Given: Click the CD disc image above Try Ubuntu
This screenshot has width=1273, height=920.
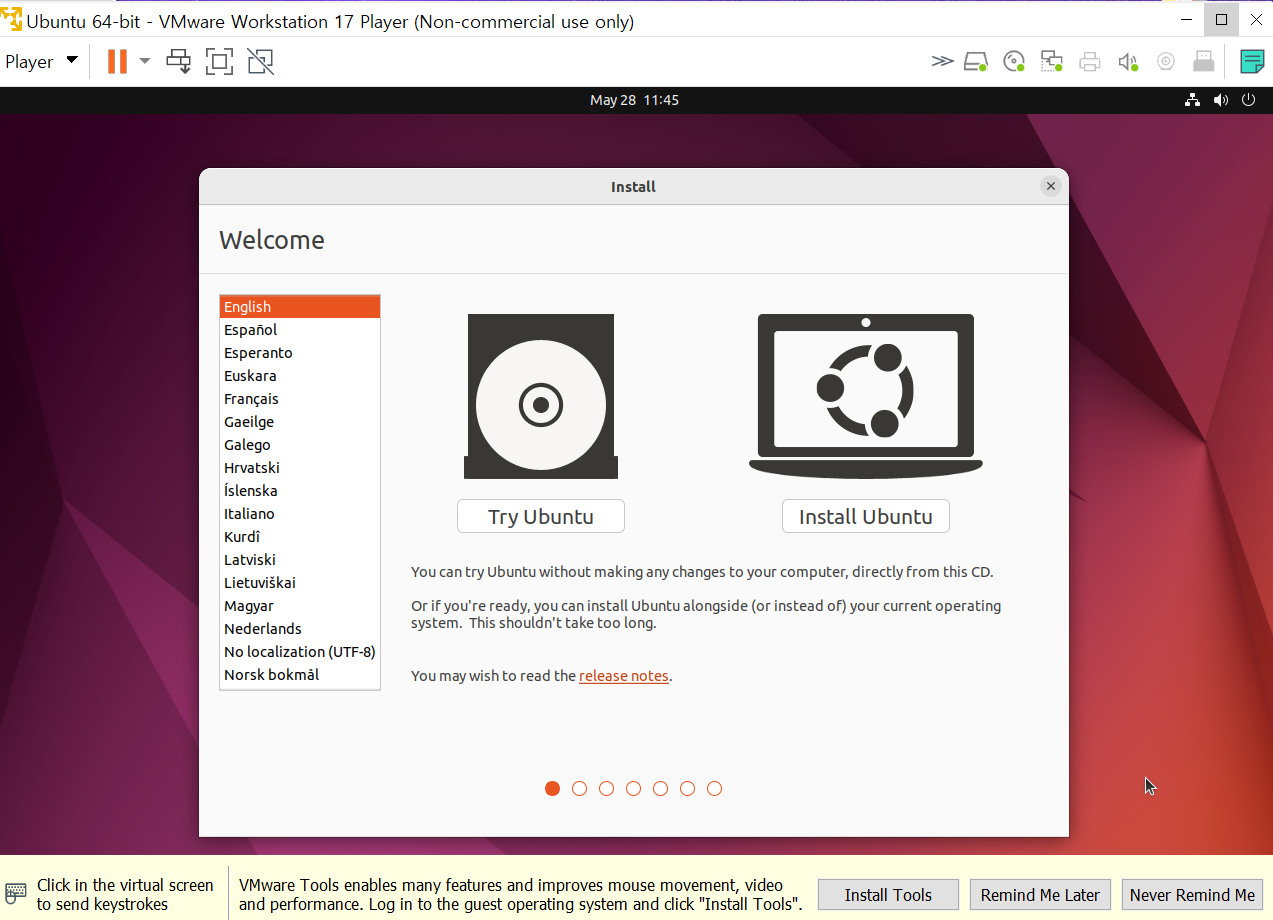Looking at the screenshot, I should [541, 397].
